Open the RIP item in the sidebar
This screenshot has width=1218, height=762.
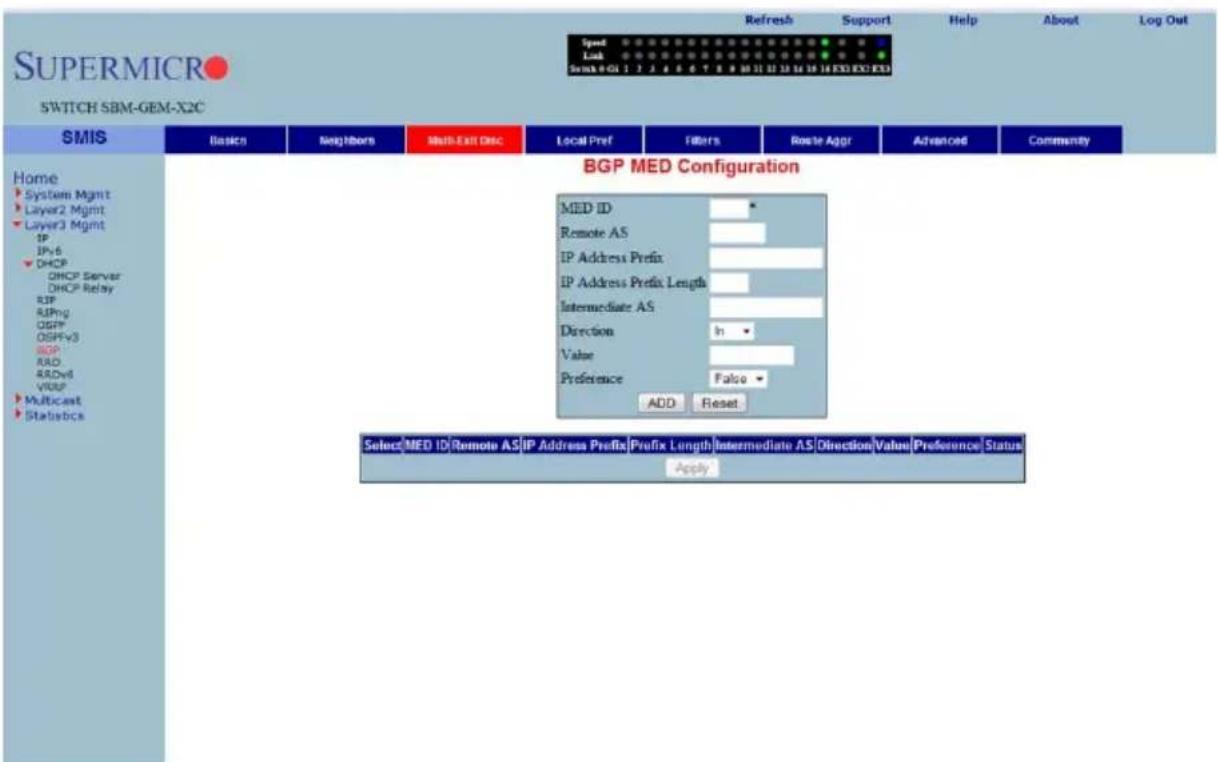tap(44, 299)
